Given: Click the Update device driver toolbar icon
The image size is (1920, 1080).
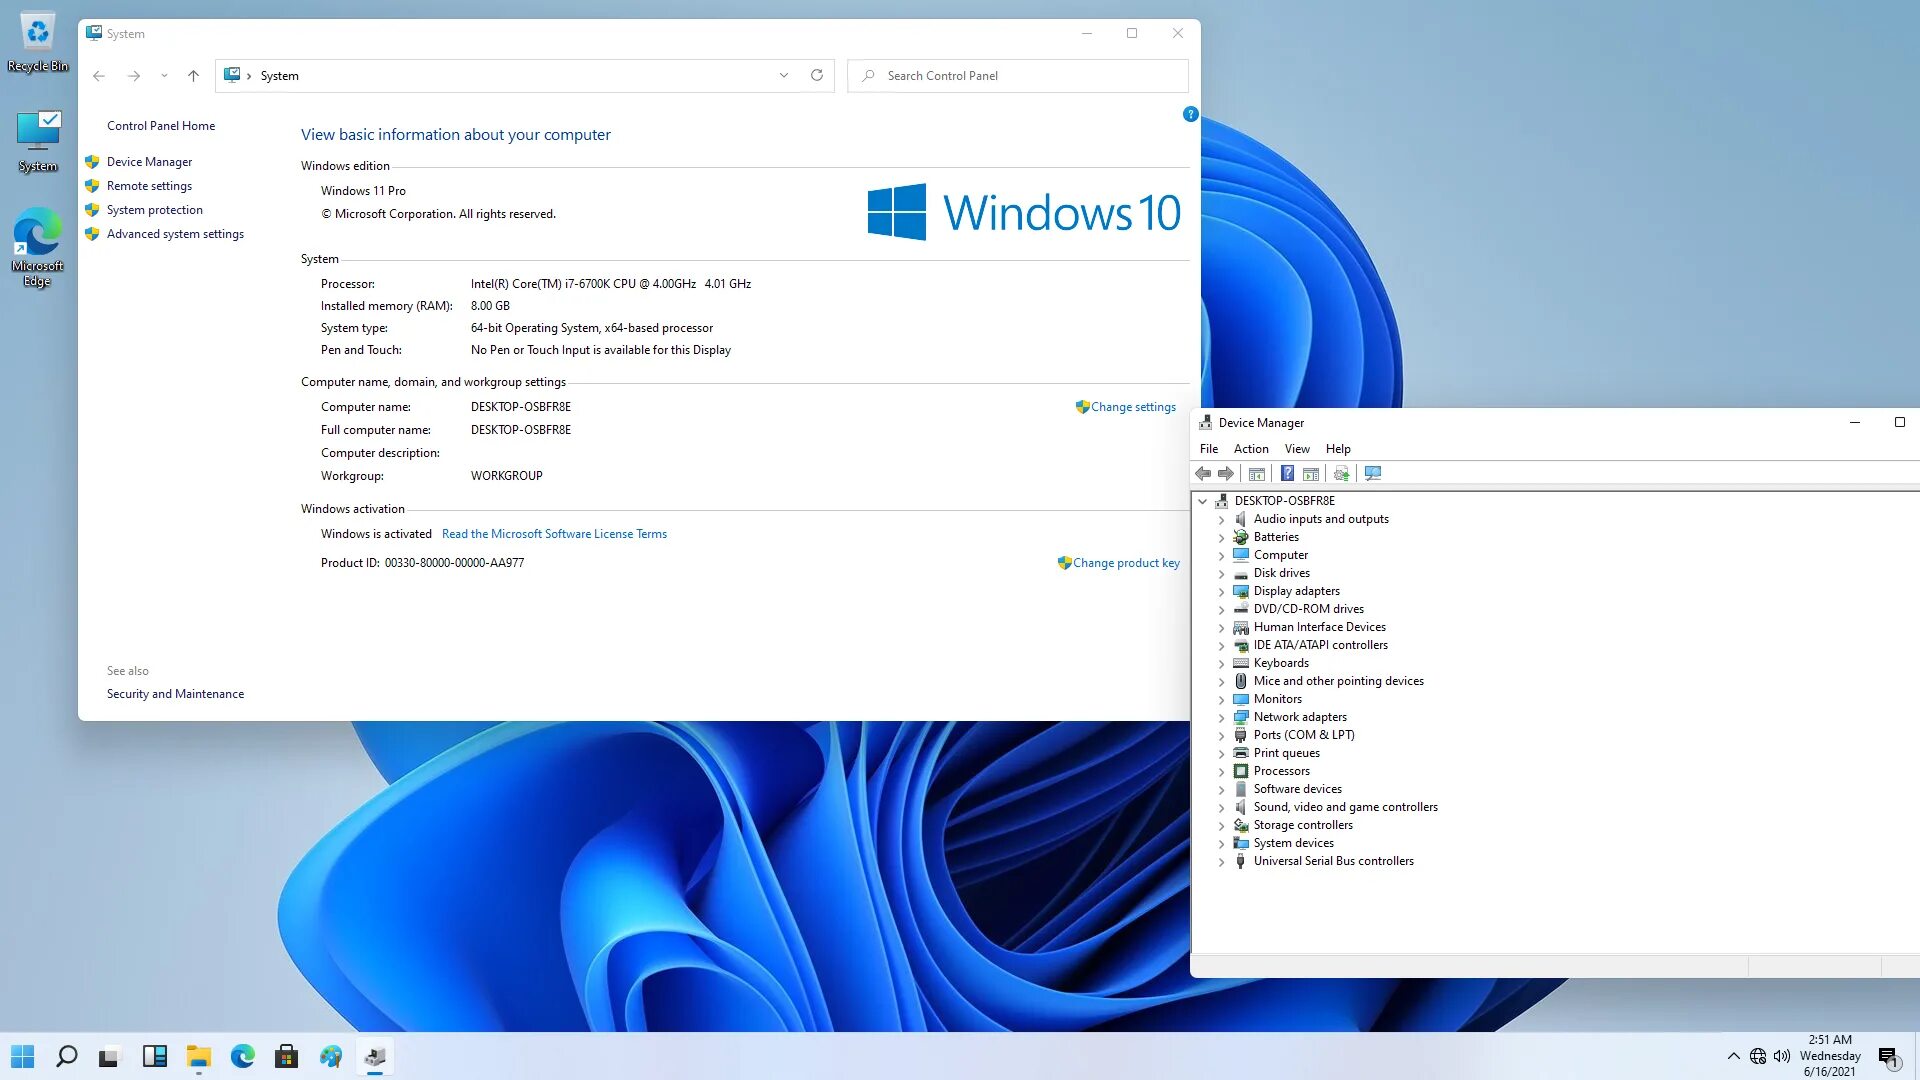Looking at the screenshot, I should 1341,473.
